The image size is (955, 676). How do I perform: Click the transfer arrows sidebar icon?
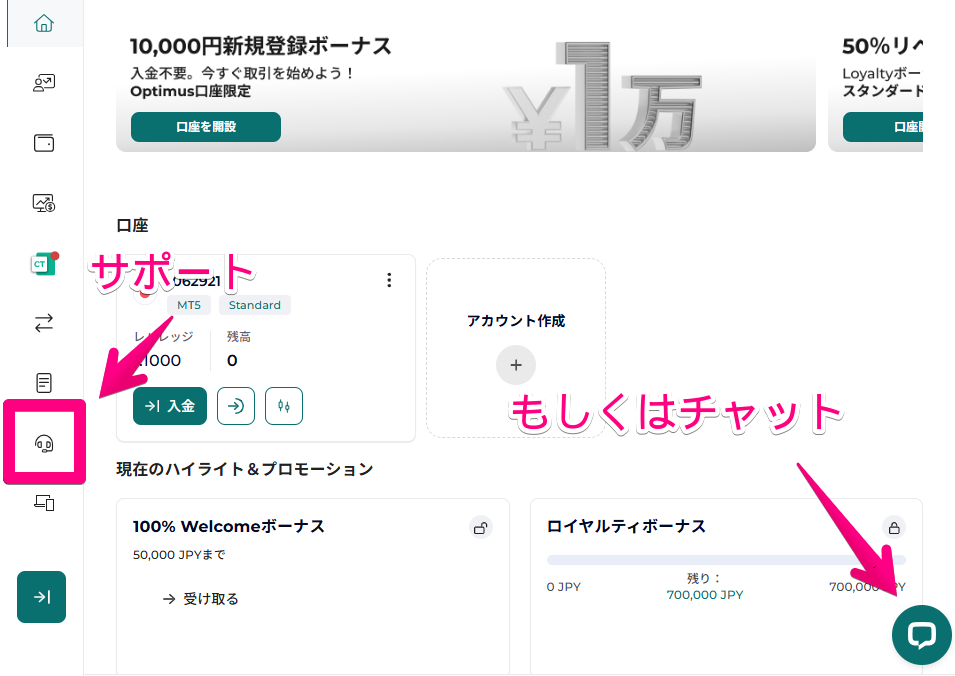[x=43, y=323]
